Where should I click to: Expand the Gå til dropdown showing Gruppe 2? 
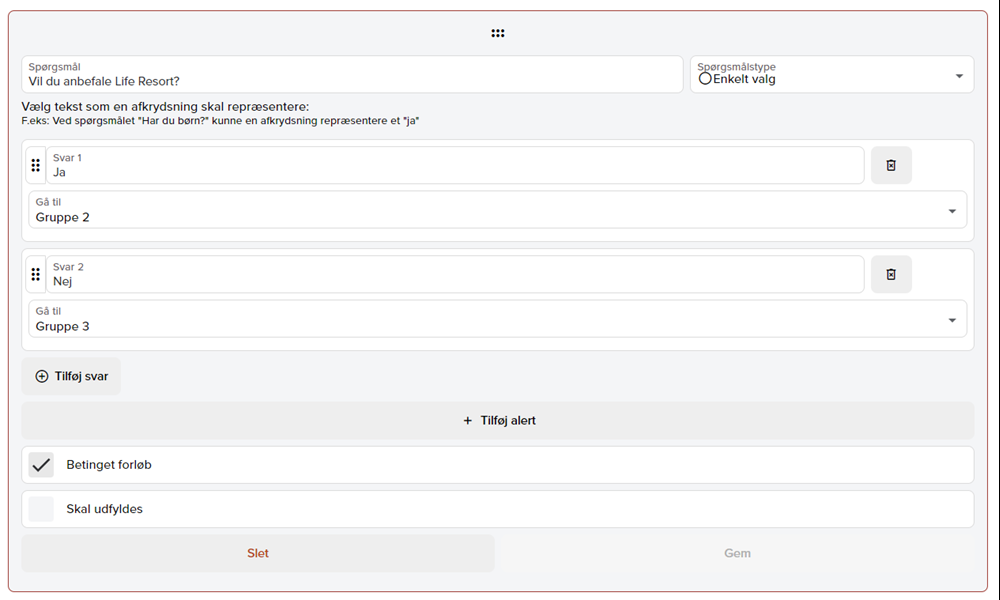[951, 211]
